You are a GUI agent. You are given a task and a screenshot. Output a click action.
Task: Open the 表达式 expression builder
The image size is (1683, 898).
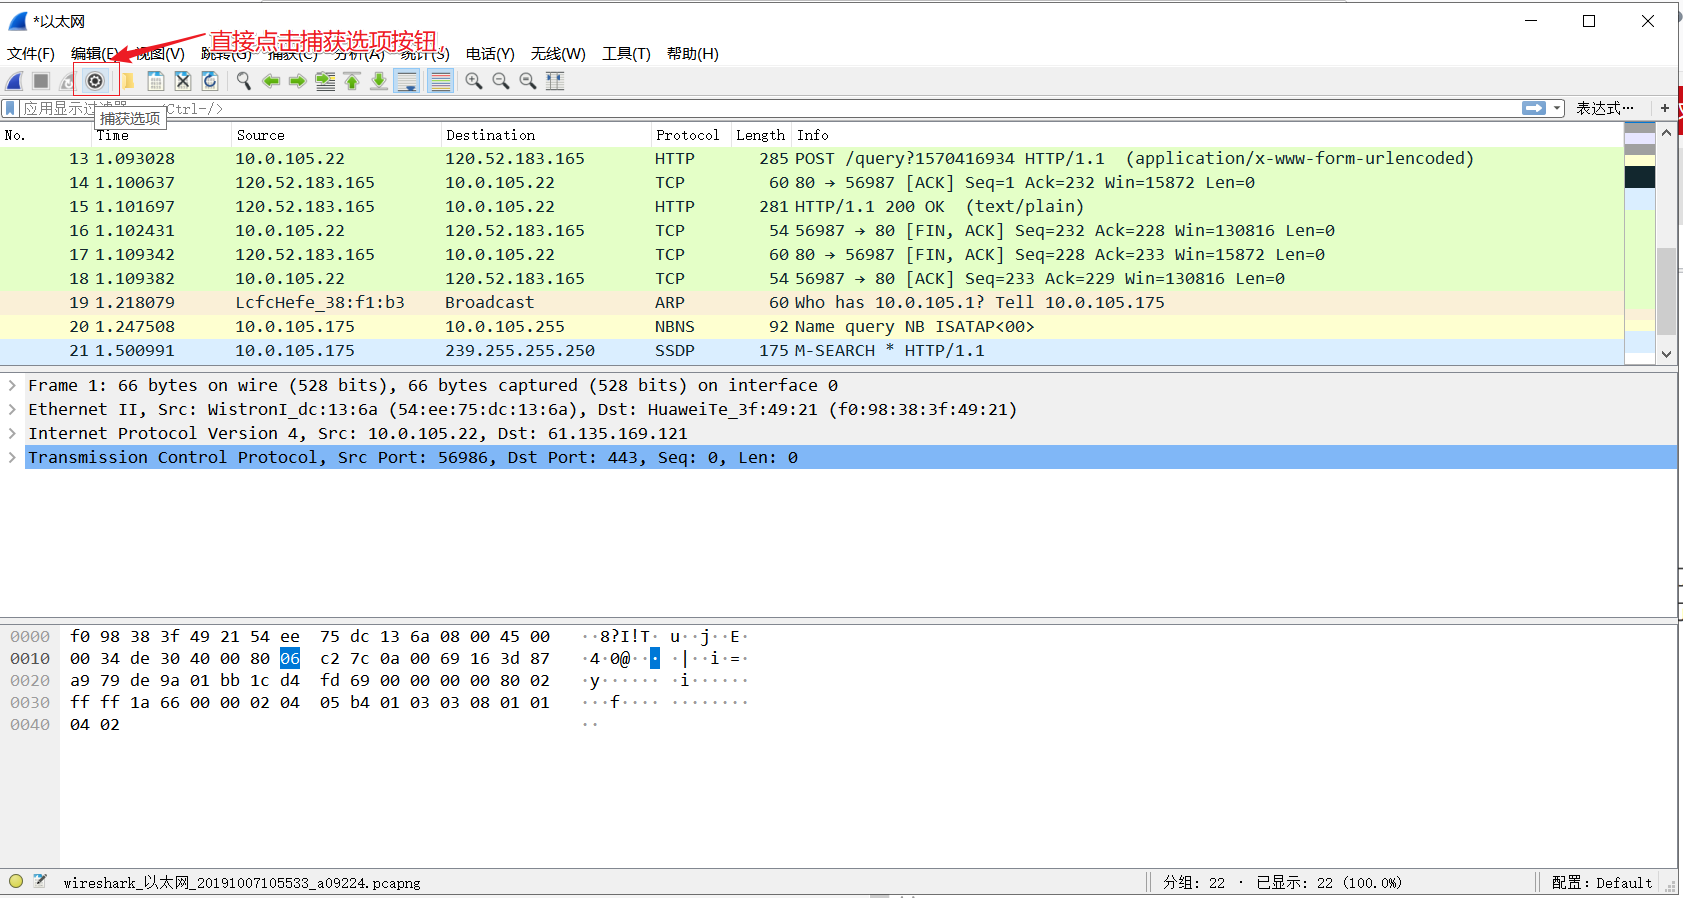click(x=1605, y=108)
